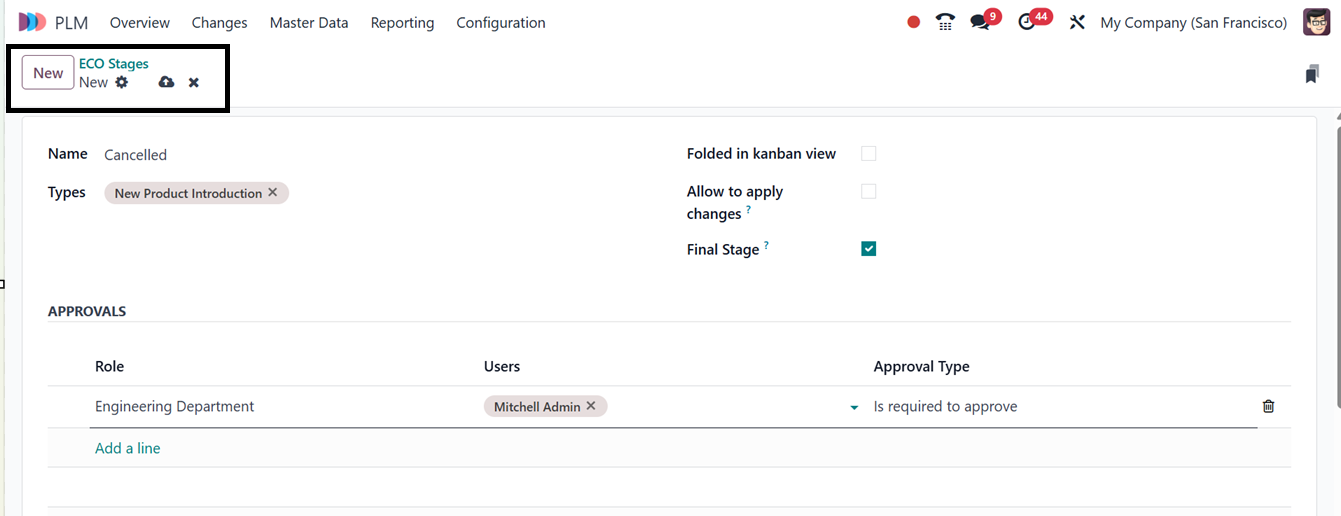Enable Folded in kanban view checkbox
Image resolution: width=1341 pixels, height=516 pixels.
pos(868,153)
